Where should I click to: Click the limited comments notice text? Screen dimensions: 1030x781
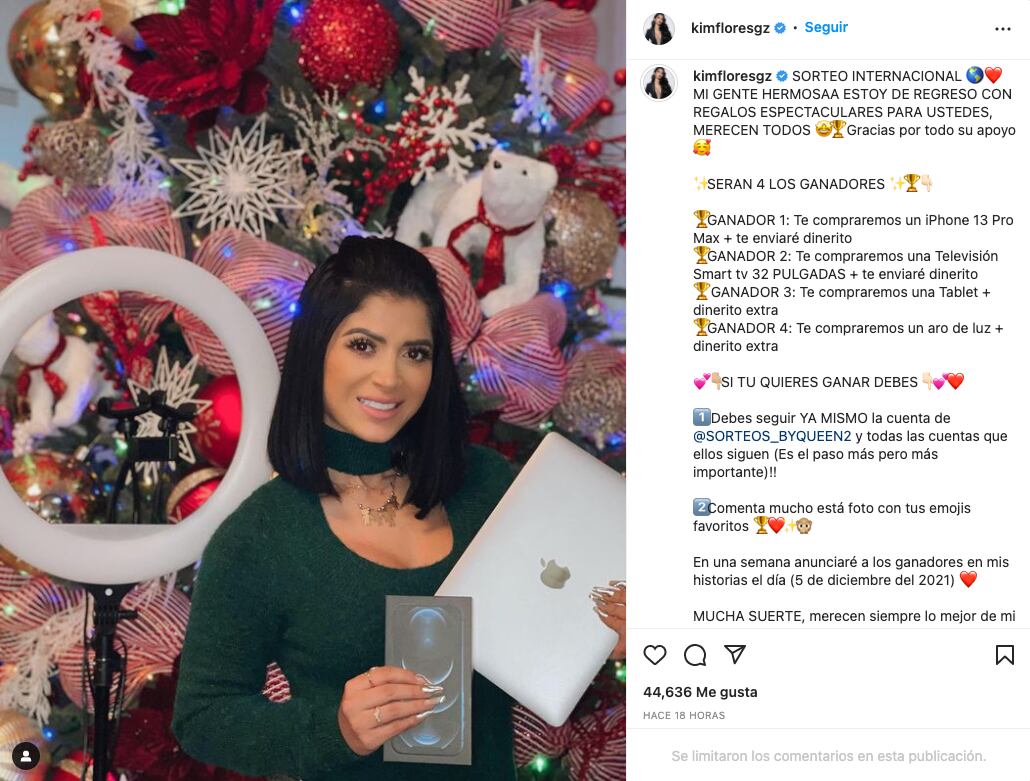coord(828,756)
